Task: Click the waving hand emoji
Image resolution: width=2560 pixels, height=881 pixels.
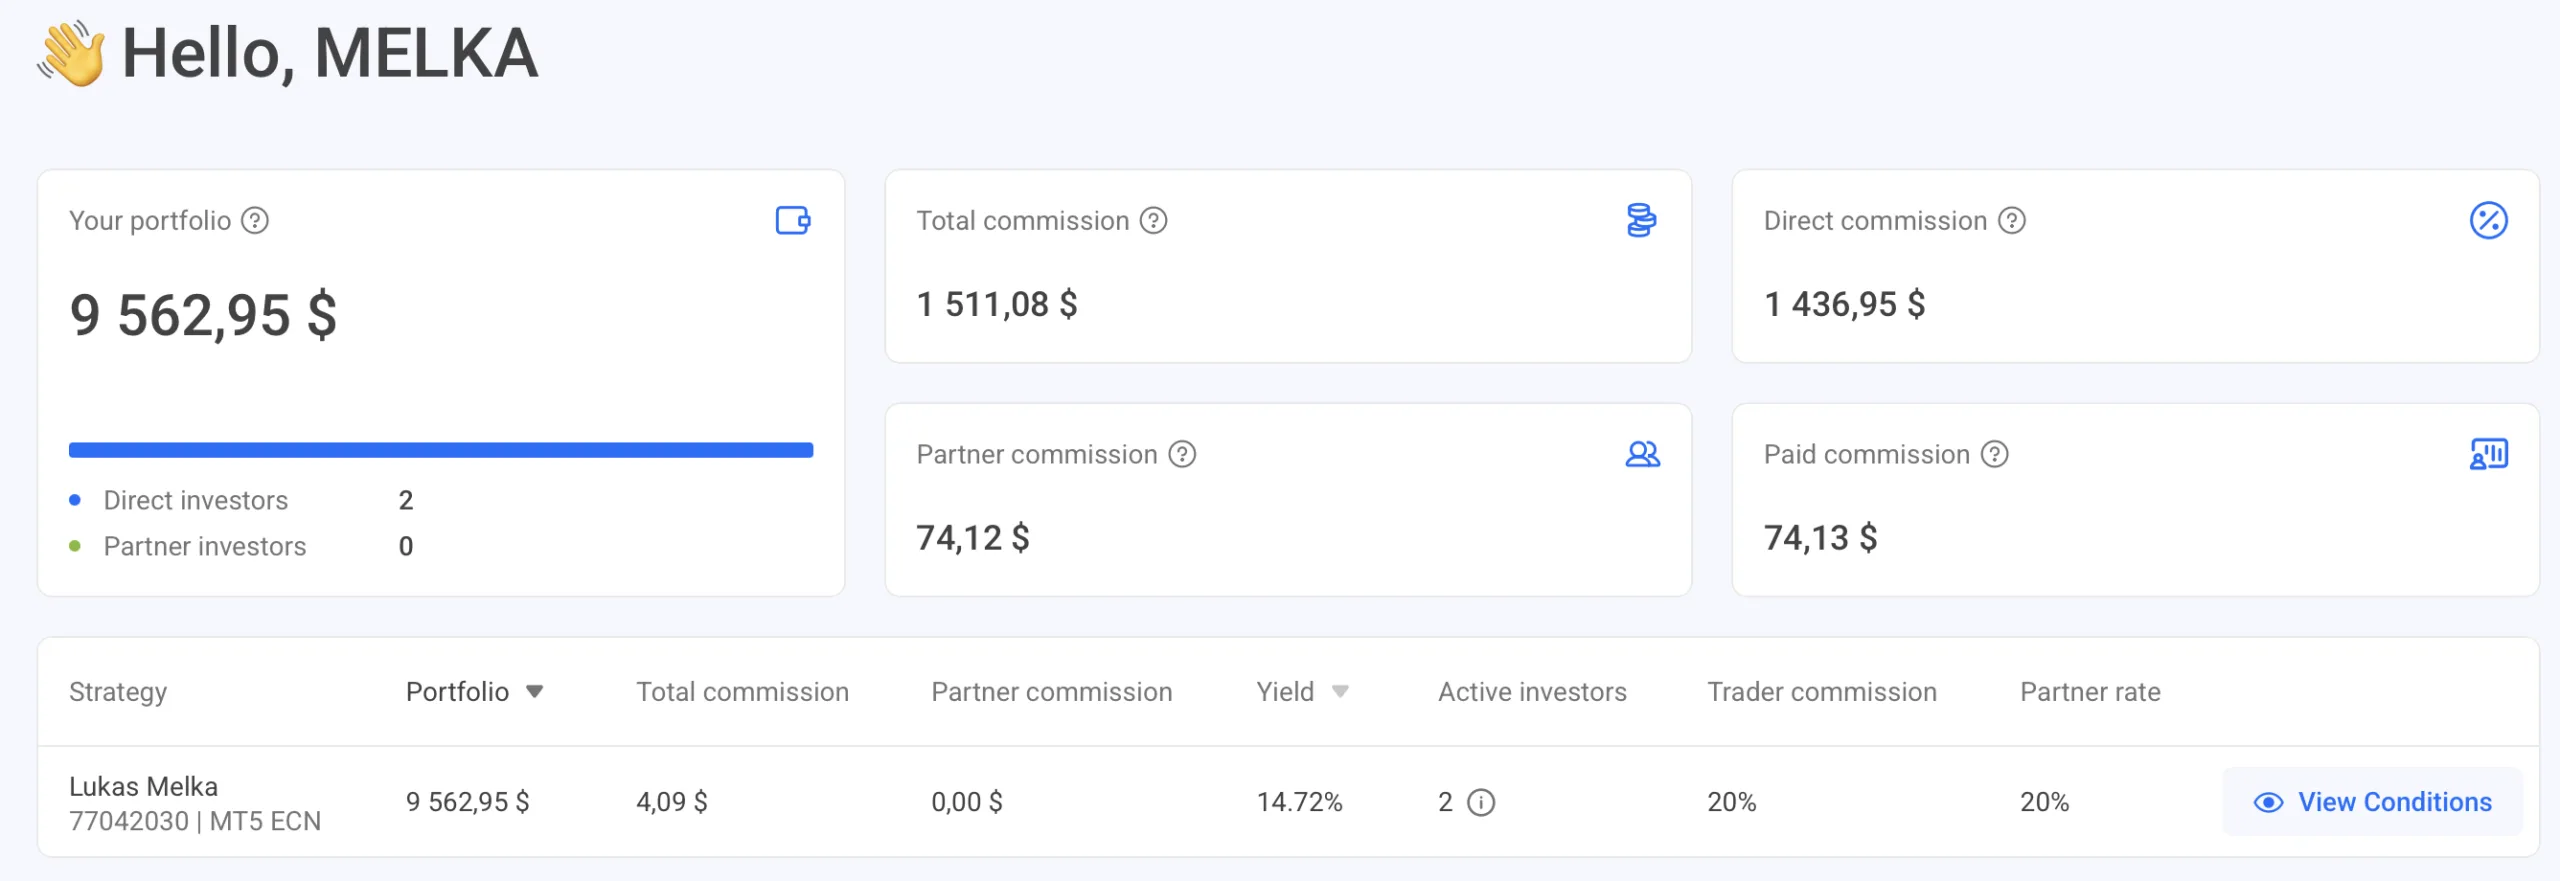Action: pyautogui.click(x=71, y=53)
